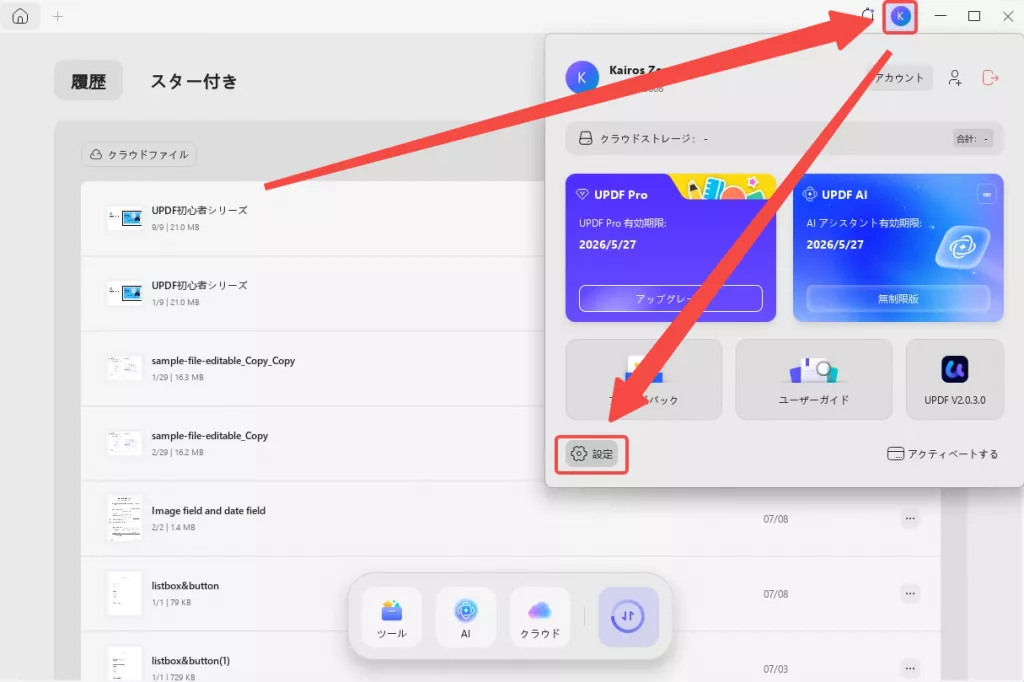
Task: Open the フィードバック feedback tile
Action: [643, 380]
